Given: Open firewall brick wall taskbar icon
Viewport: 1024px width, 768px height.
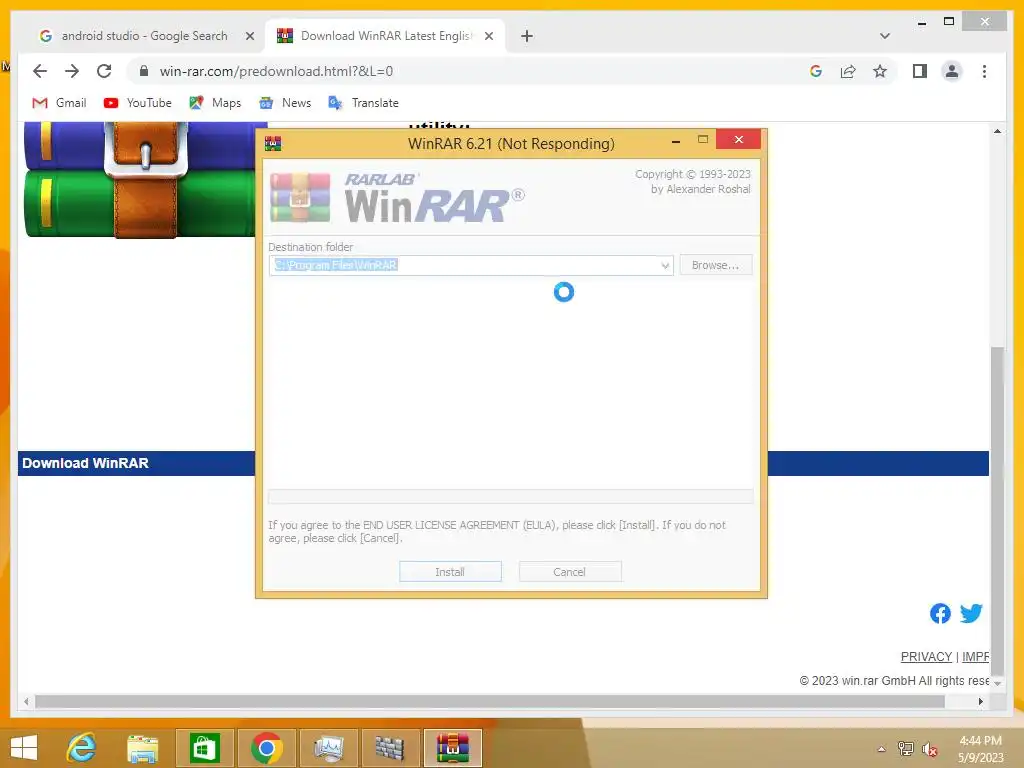Looking at the screenshot, I should click(390, 748).
